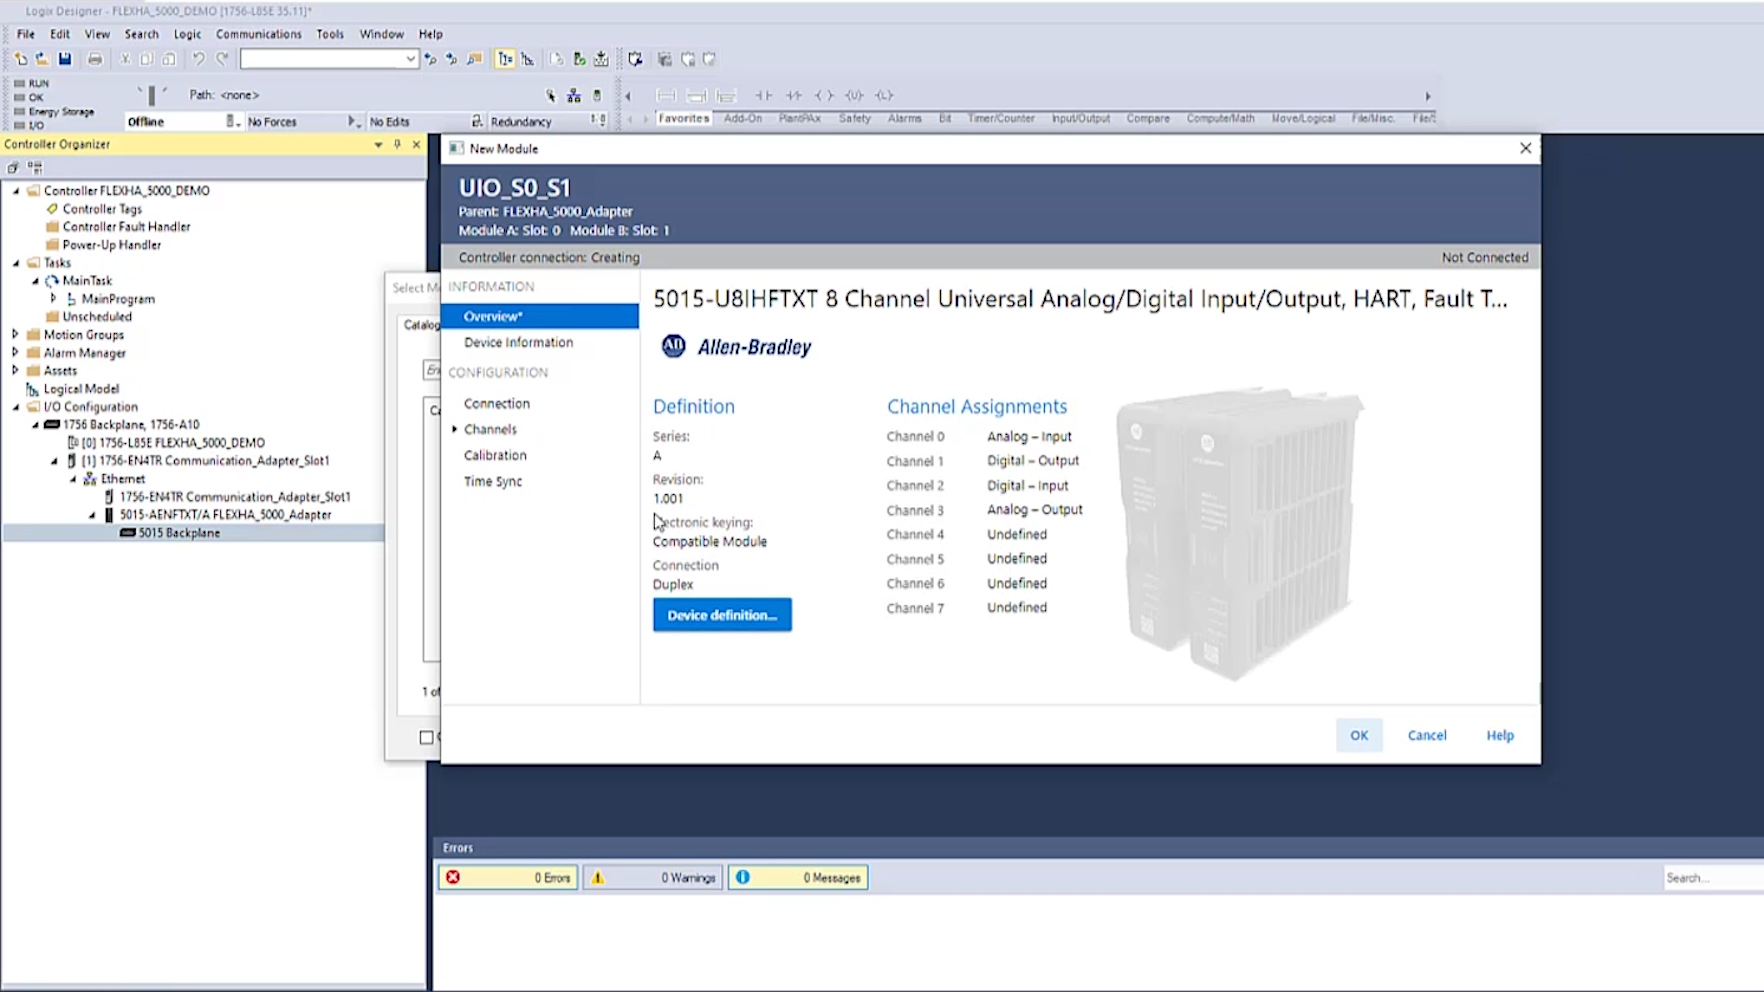Click the Find Next icon beside search box
This screenshot has height=992, width=1764.
click(x=452, y=59)
